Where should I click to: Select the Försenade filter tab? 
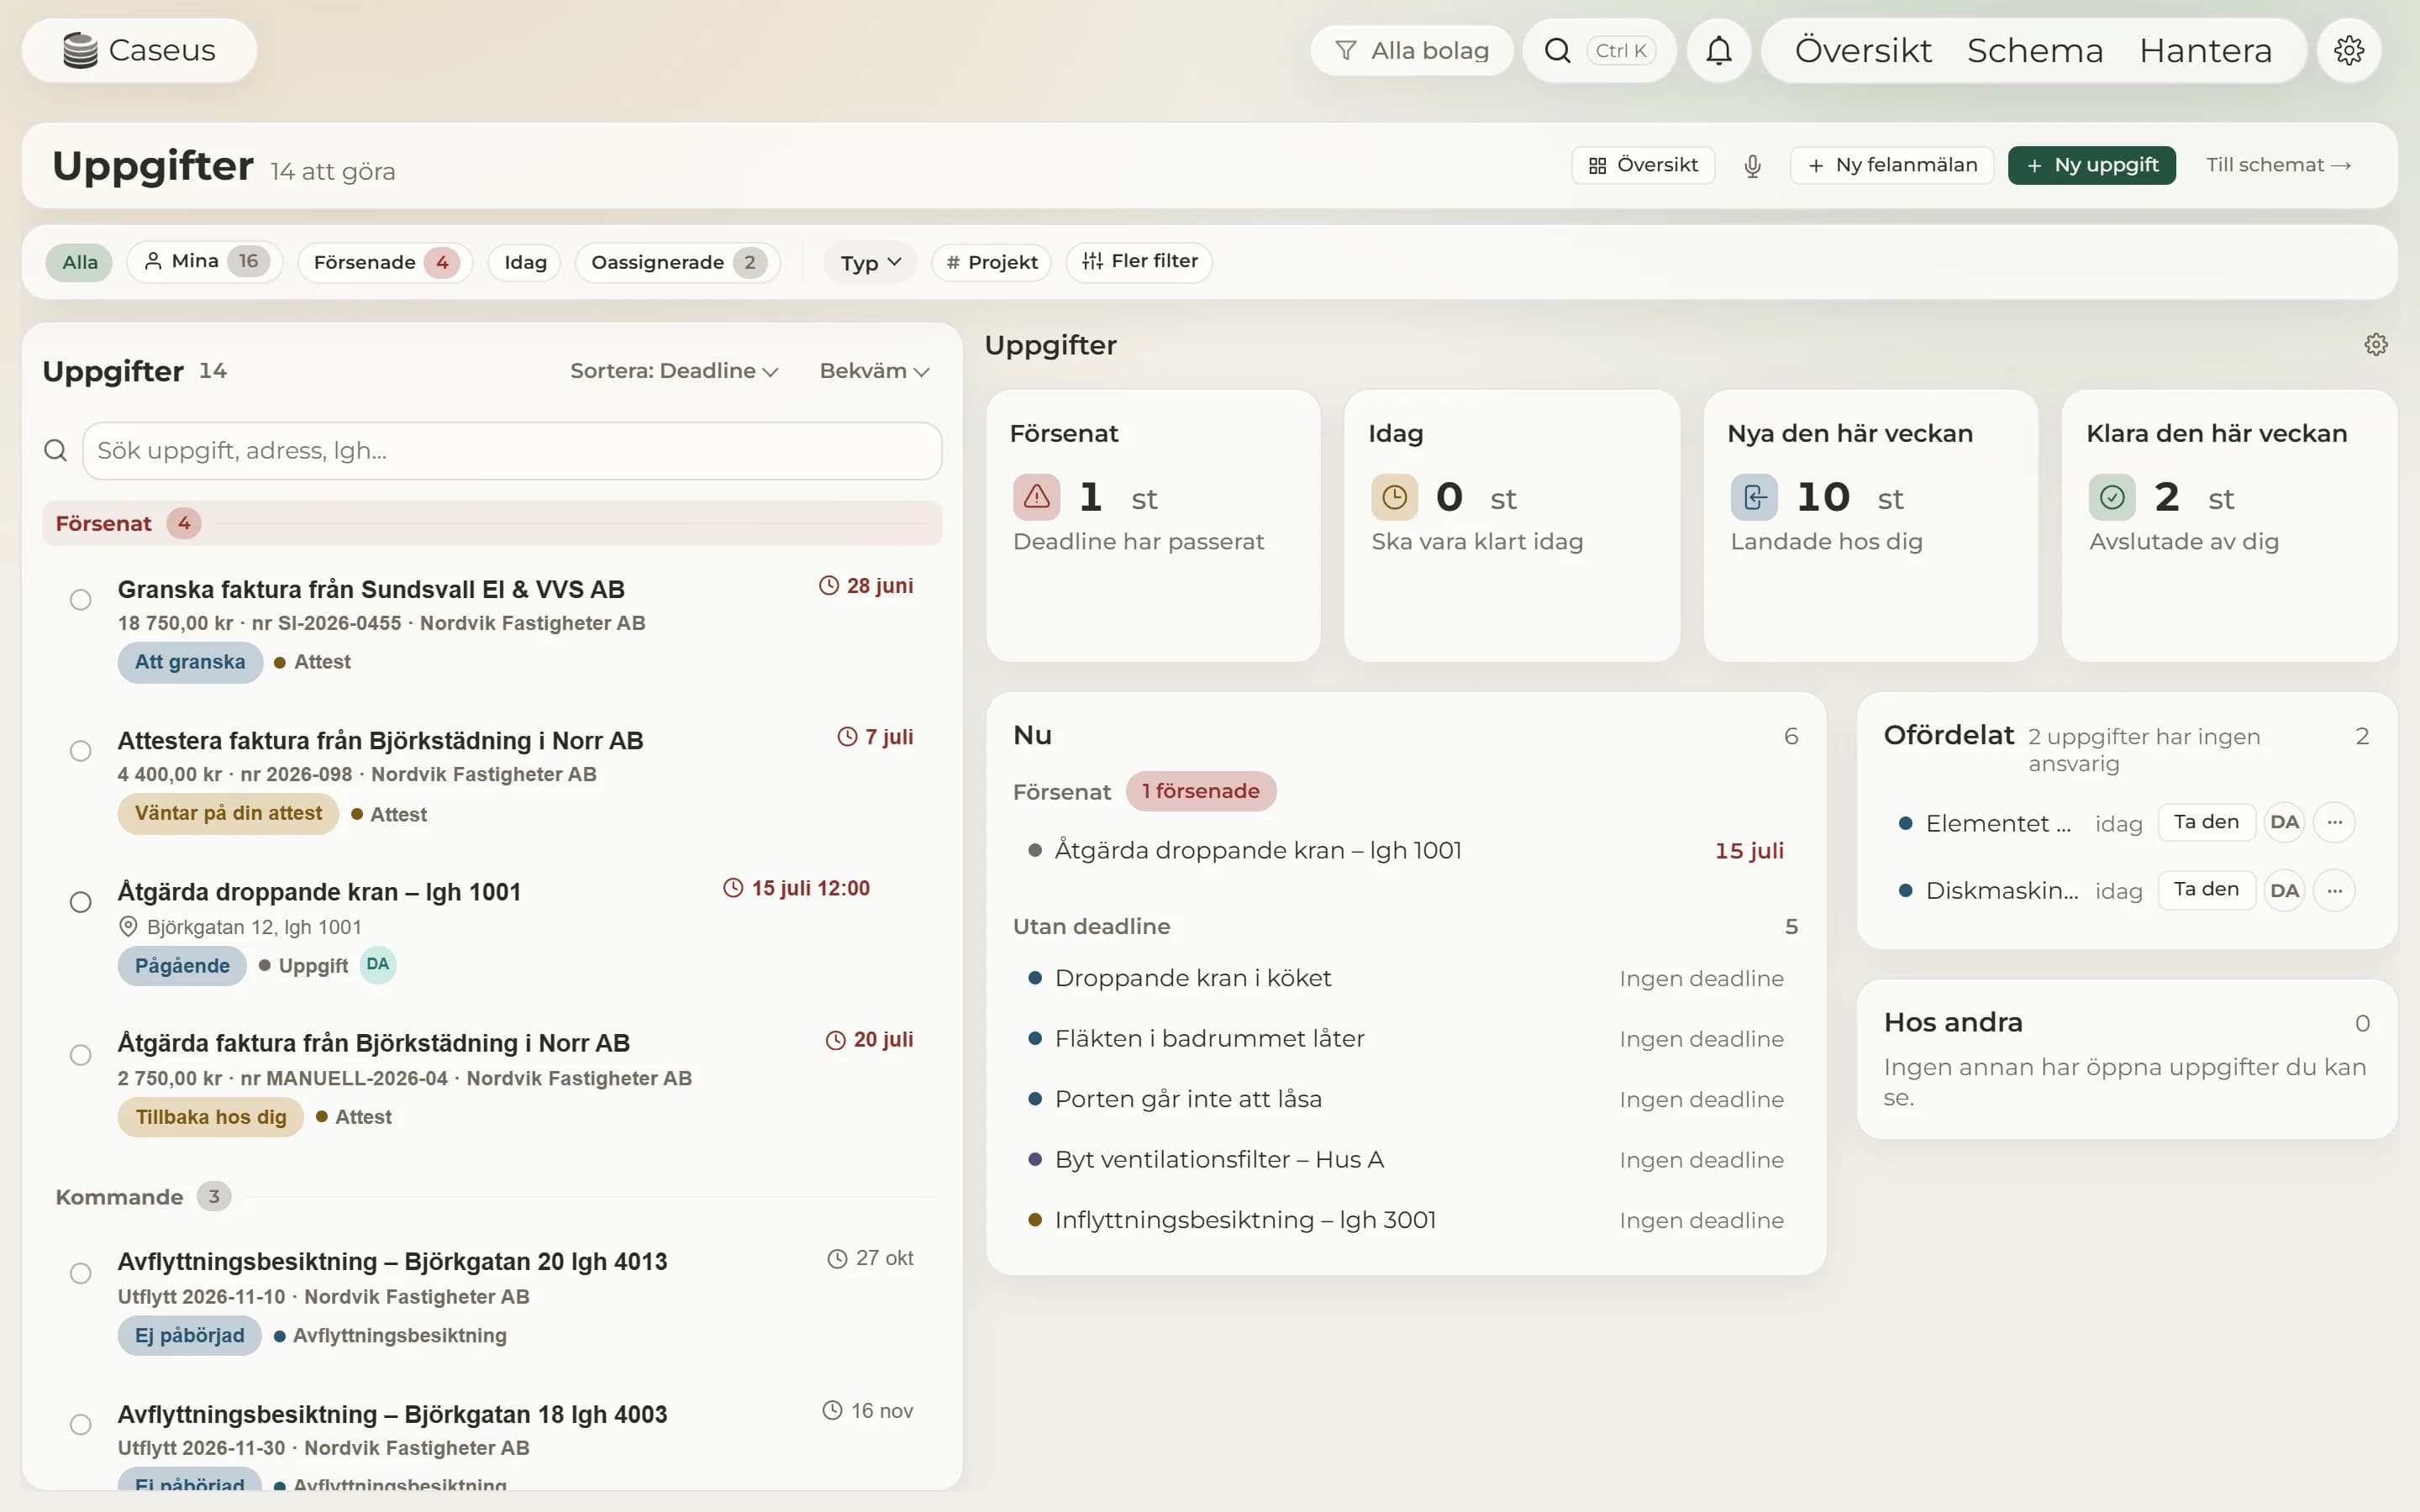pos(385,263)
